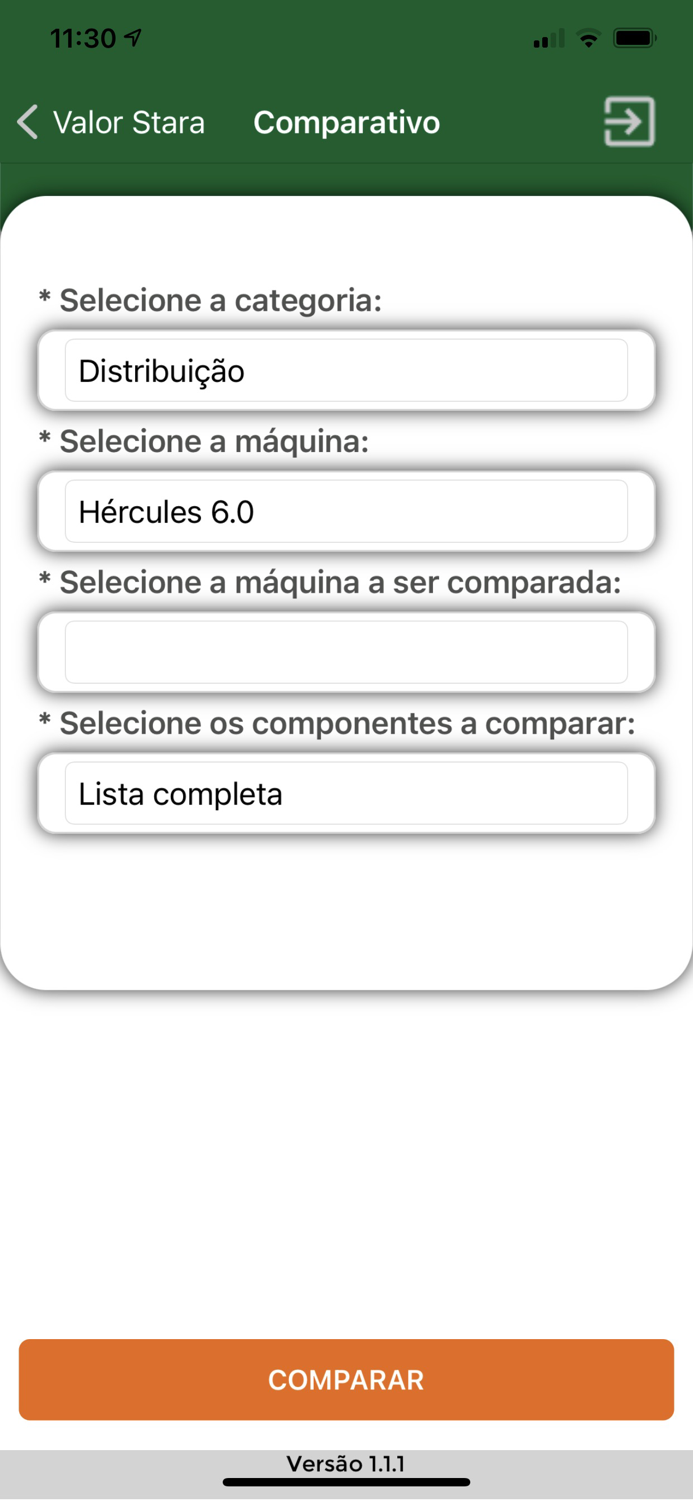Open the Lista completa components selector
The image size is (693, 1500).
[x=346, y=792]
